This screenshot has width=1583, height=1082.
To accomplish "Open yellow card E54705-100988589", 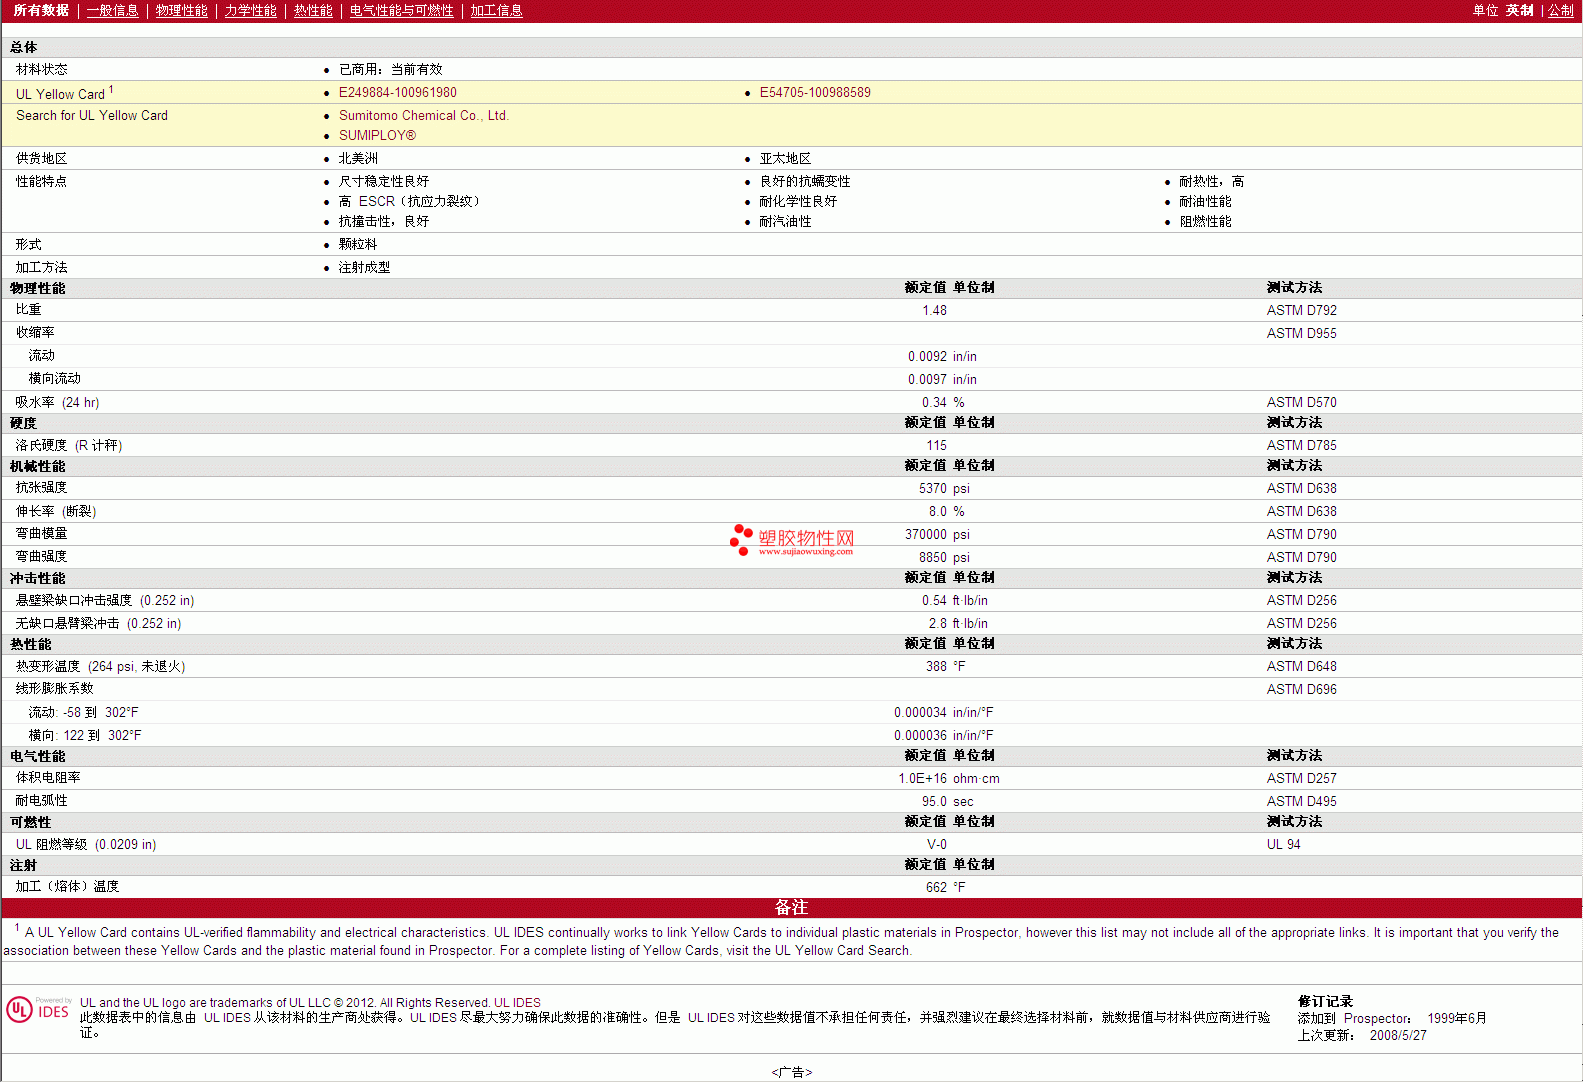I will [x=814, y=92].
